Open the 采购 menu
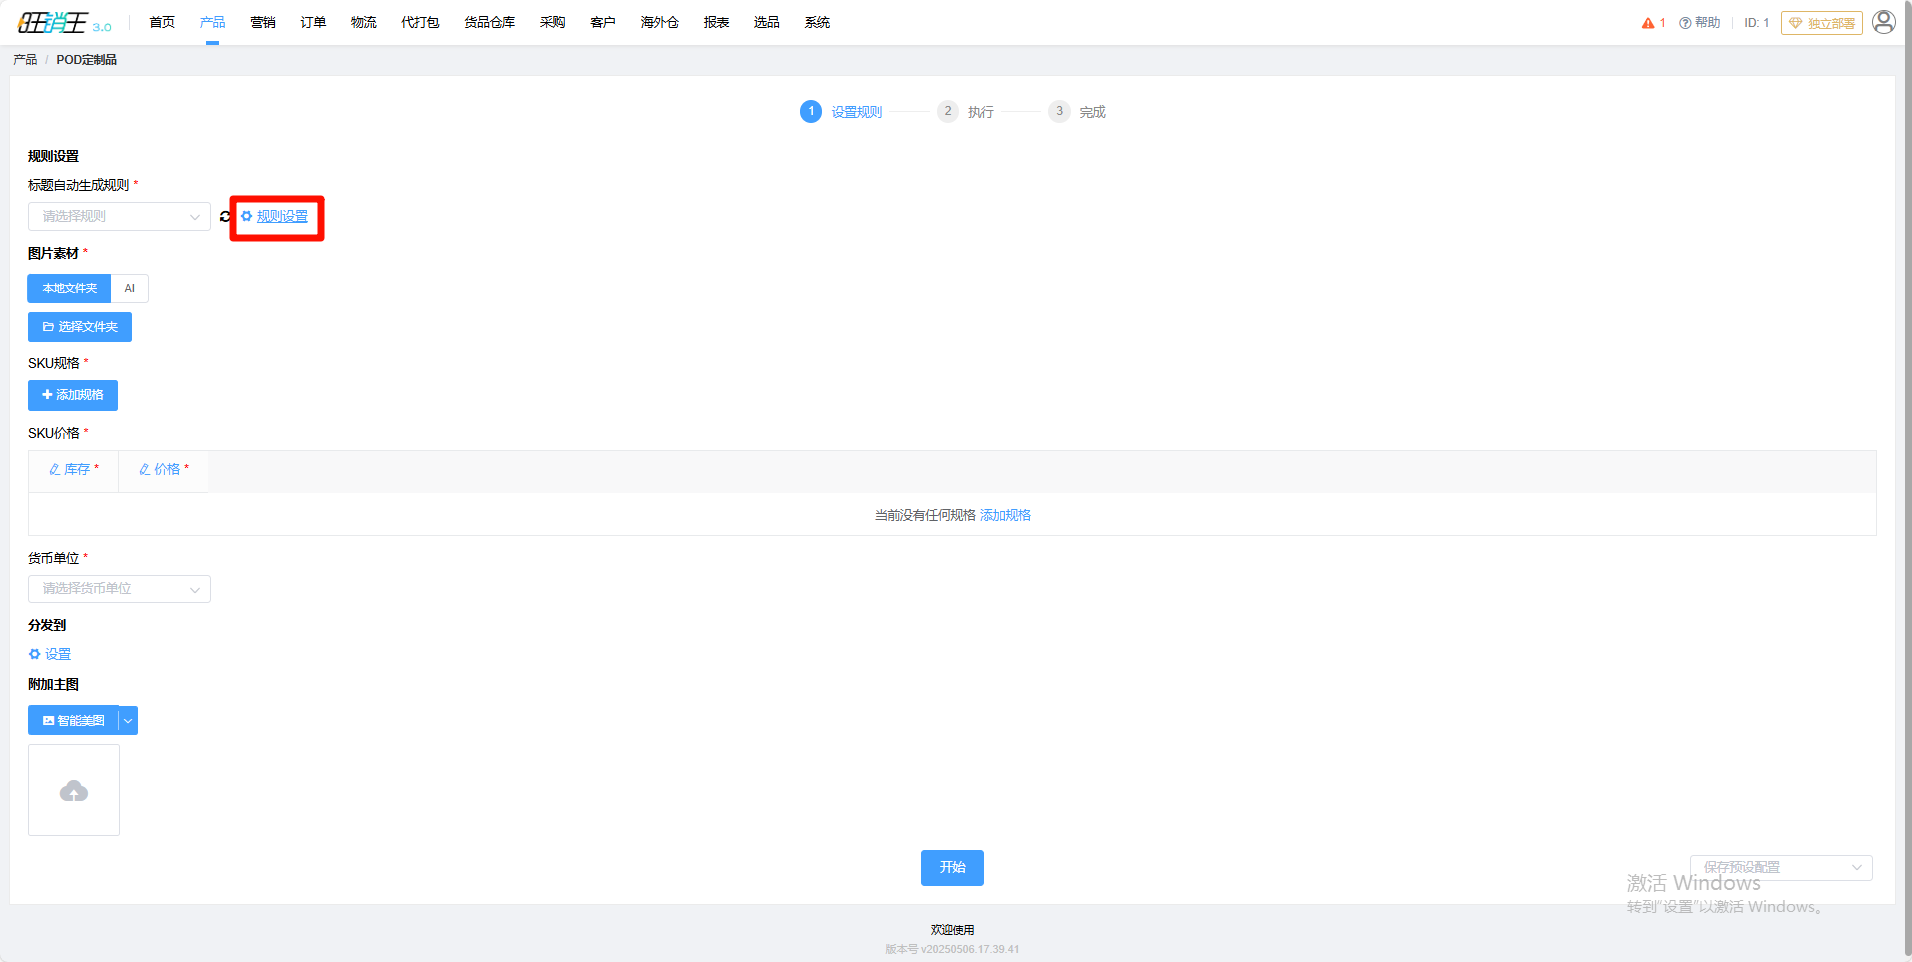 point(553,22)
